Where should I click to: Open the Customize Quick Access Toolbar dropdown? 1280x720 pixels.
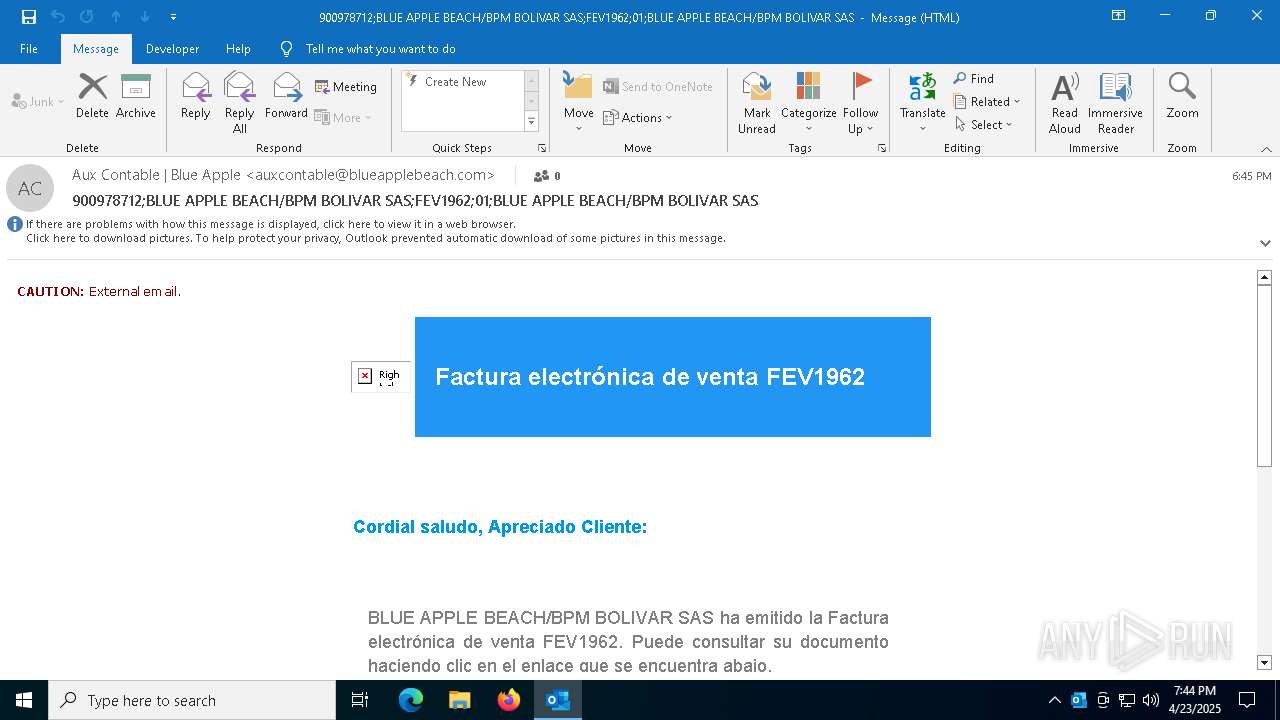coord(174,17)
